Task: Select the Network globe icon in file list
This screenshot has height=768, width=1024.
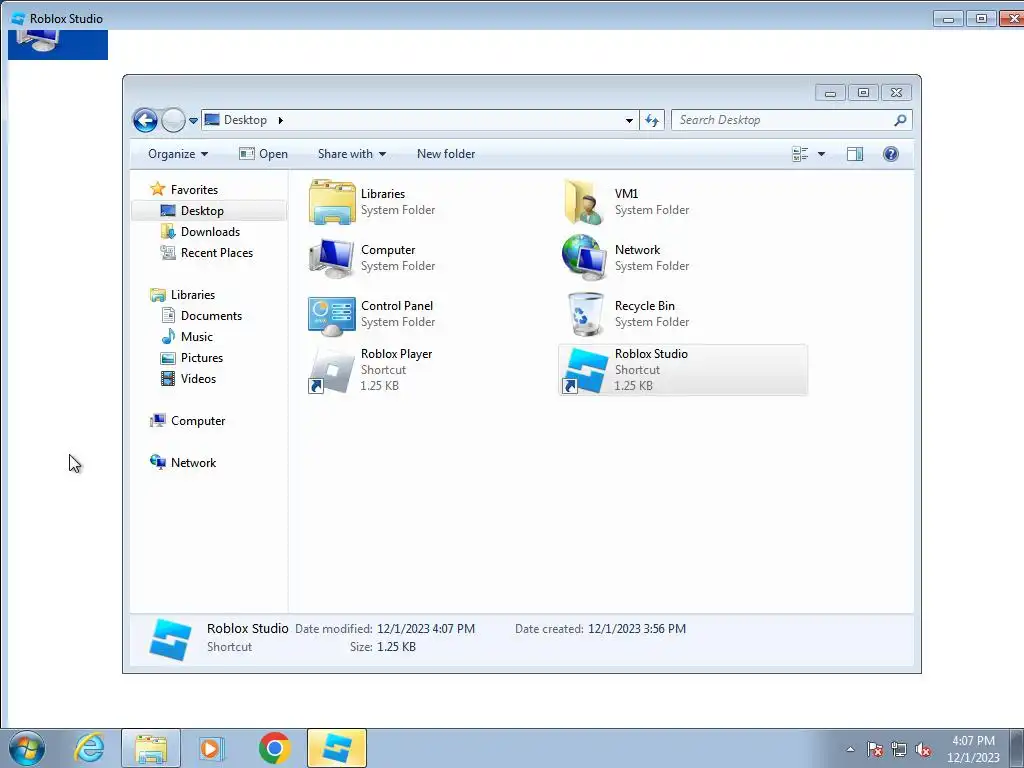Action: pyautogui.click(x=583, y=258)
